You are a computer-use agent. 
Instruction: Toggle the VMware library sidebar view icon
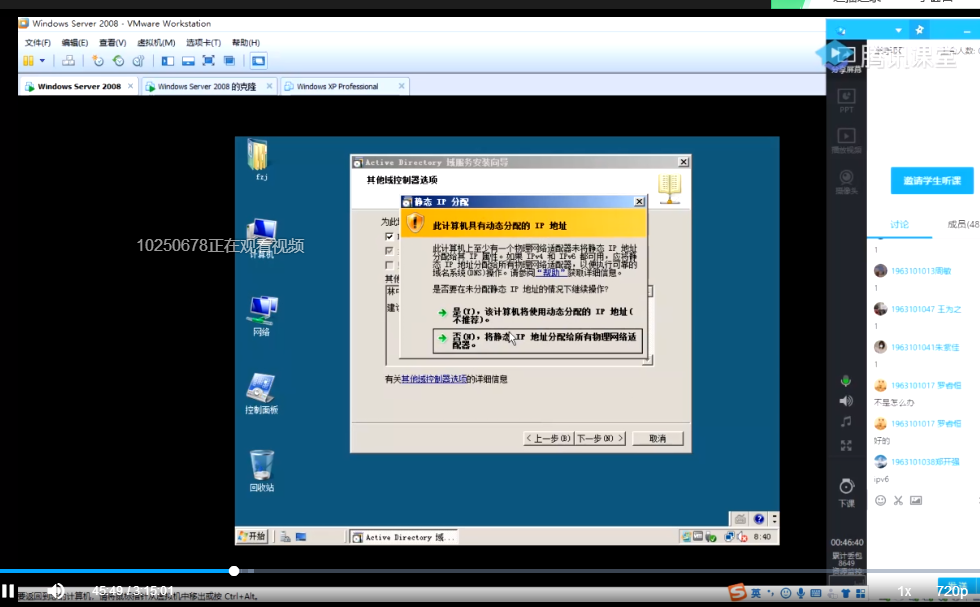pos(168,61)
